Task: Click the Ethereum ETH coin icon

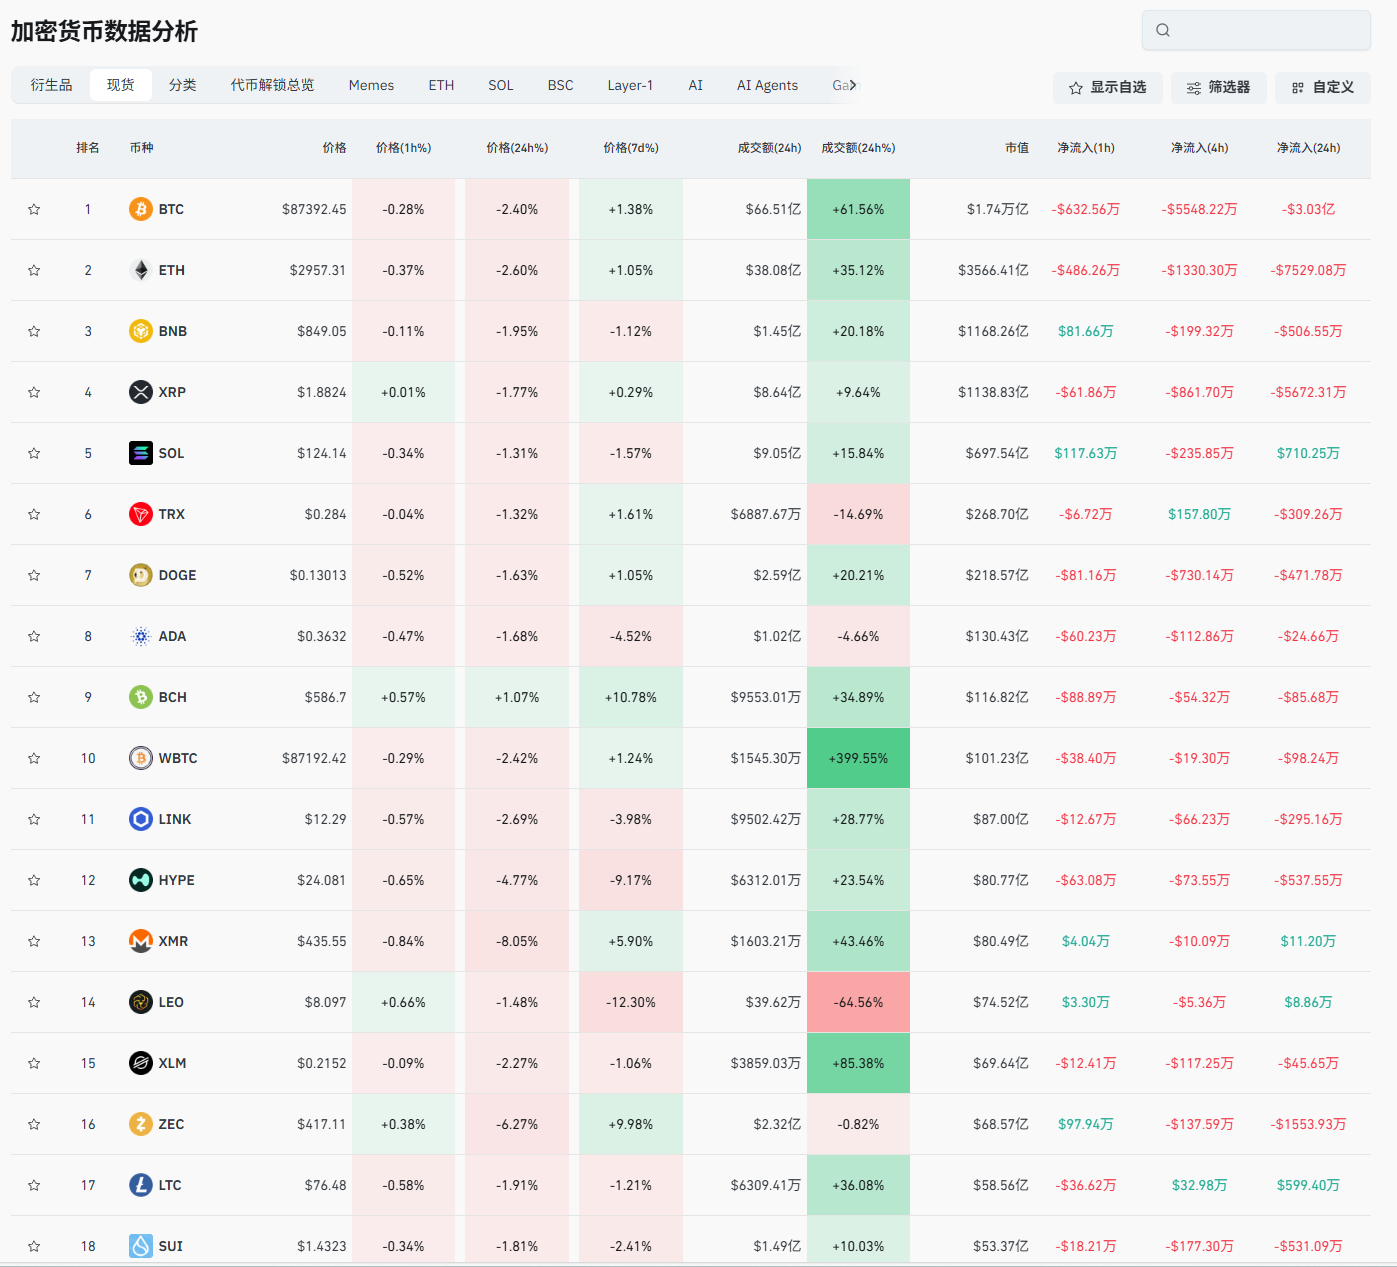Action: click(x=141, y=270)
